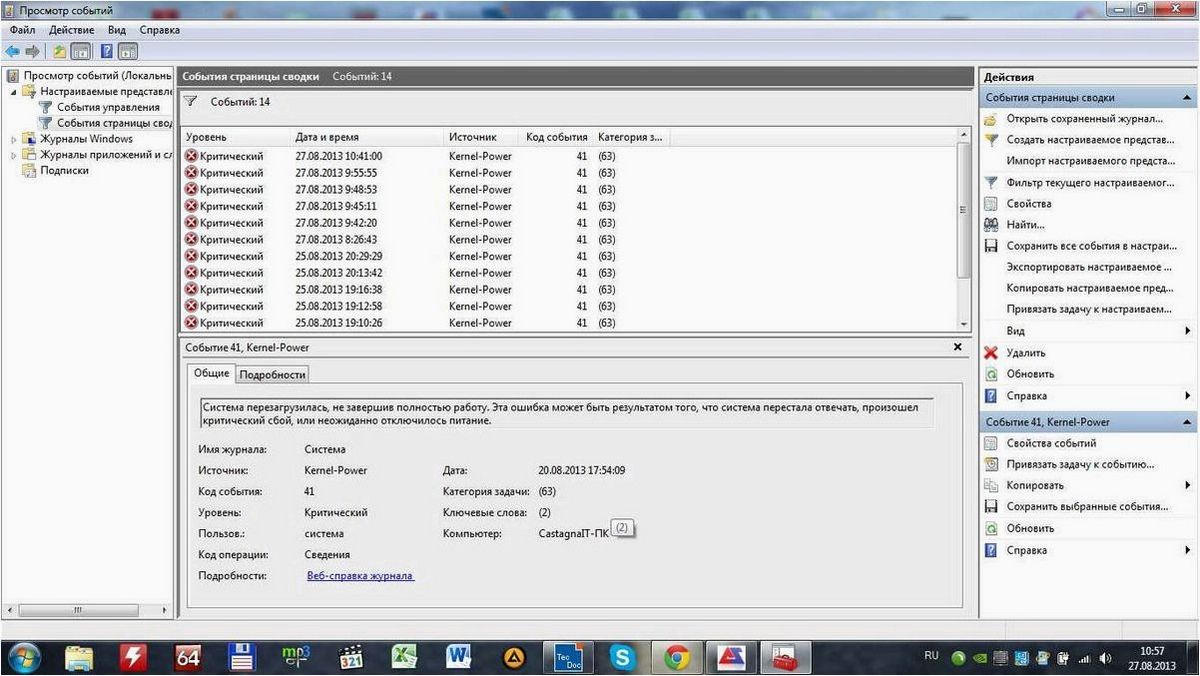Click the volume speaker tray icon
1200x676 pixels.
point(1106,658)
